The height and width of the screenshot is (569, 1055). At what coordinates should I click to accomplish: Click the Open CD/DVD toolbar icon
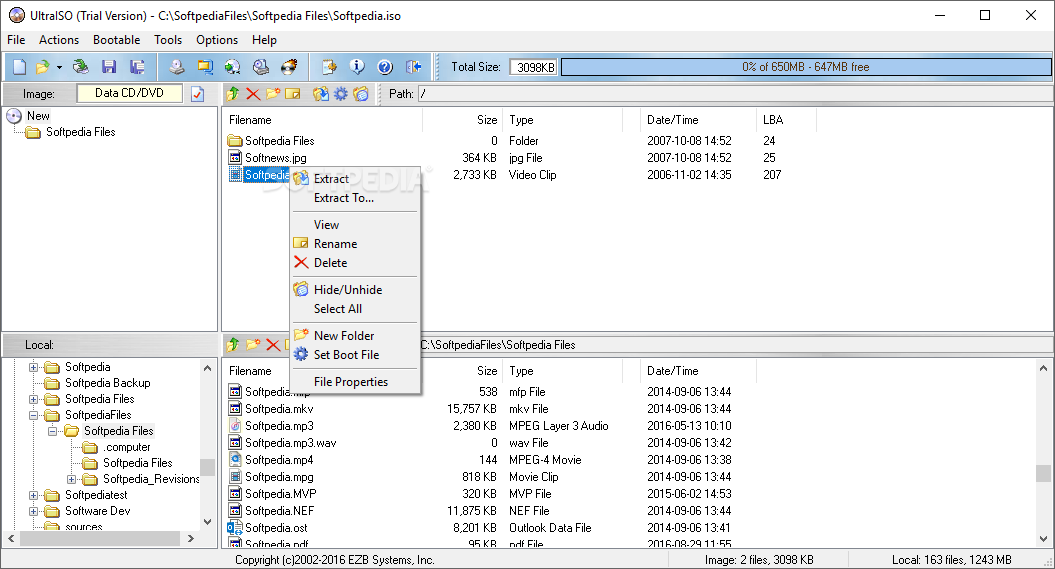[x=81, y=67]
